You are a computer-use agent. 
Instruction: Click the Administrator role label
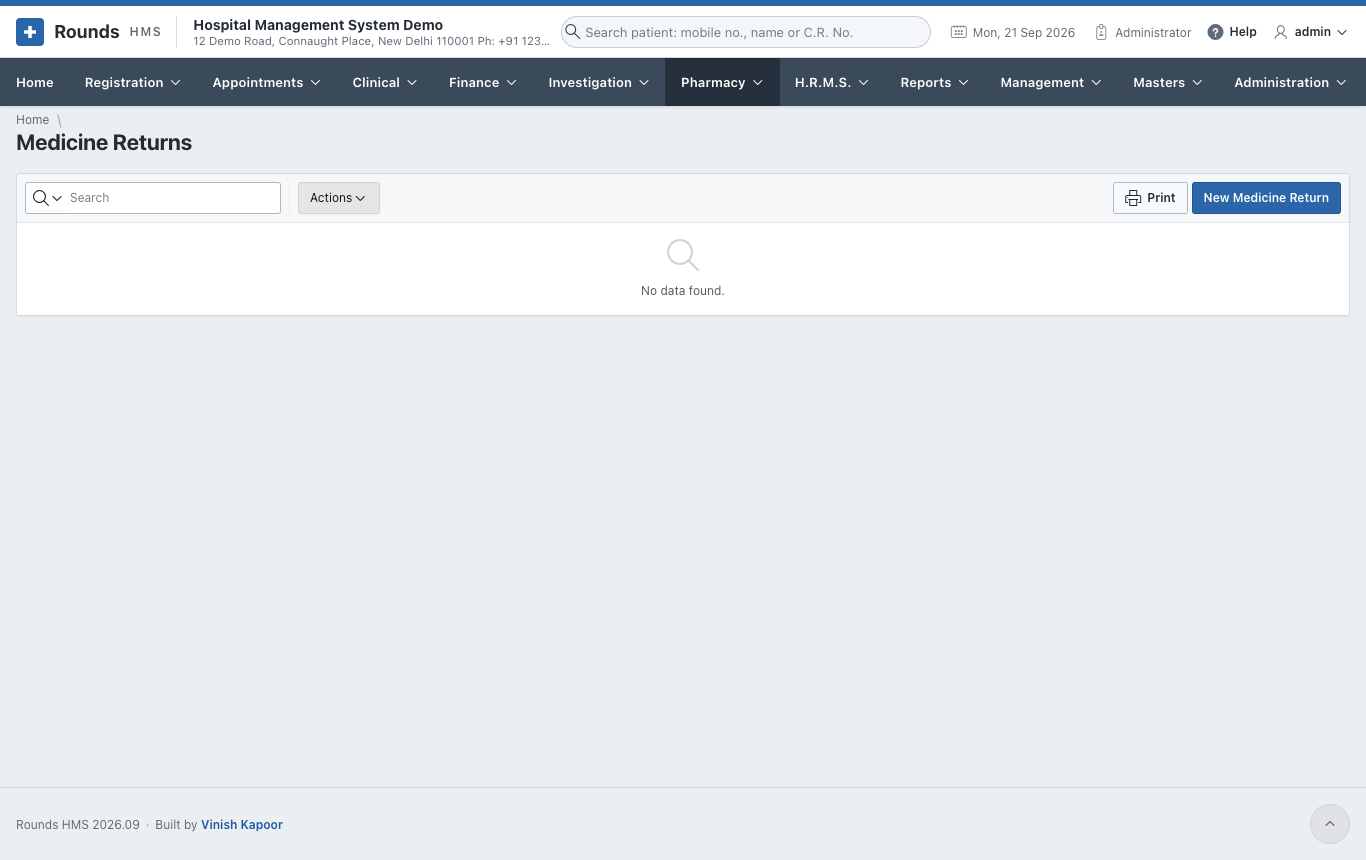1153,32
